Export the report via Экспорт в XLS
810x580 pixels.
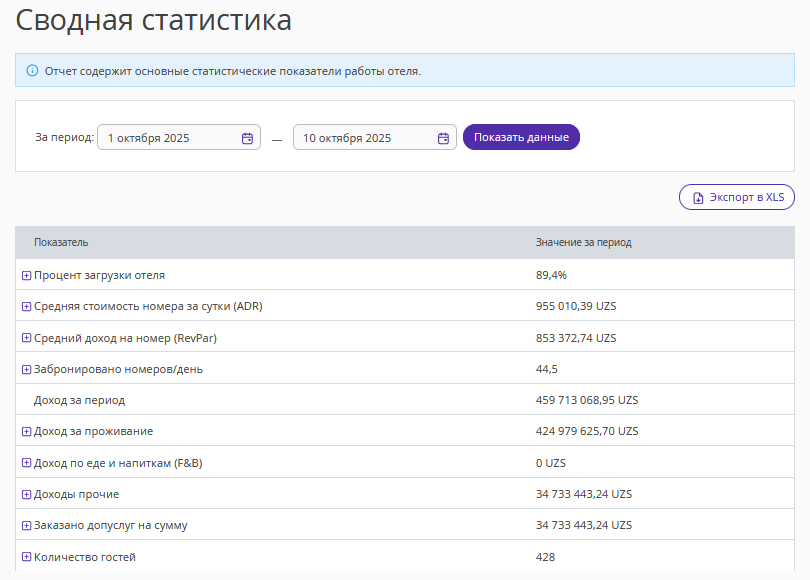pyautogui.click(x=737, y=198)
